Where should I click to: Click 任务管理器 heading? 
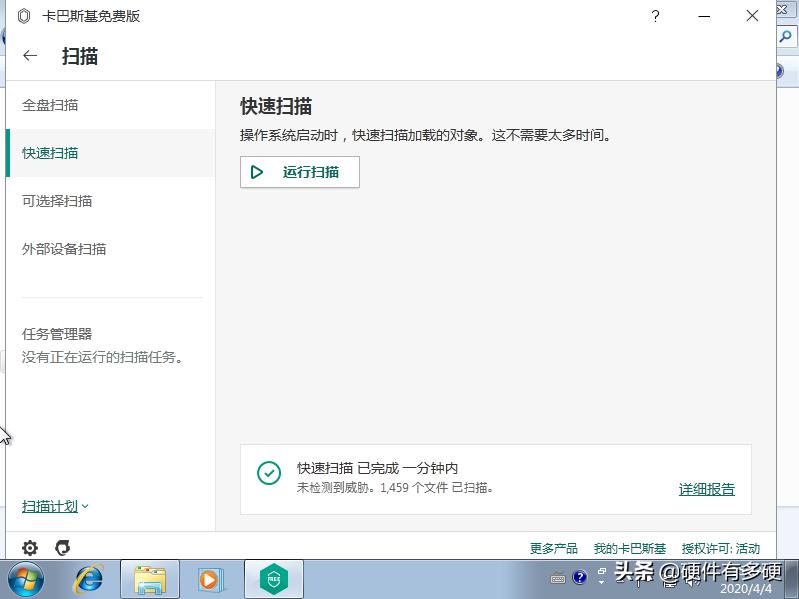57,334
